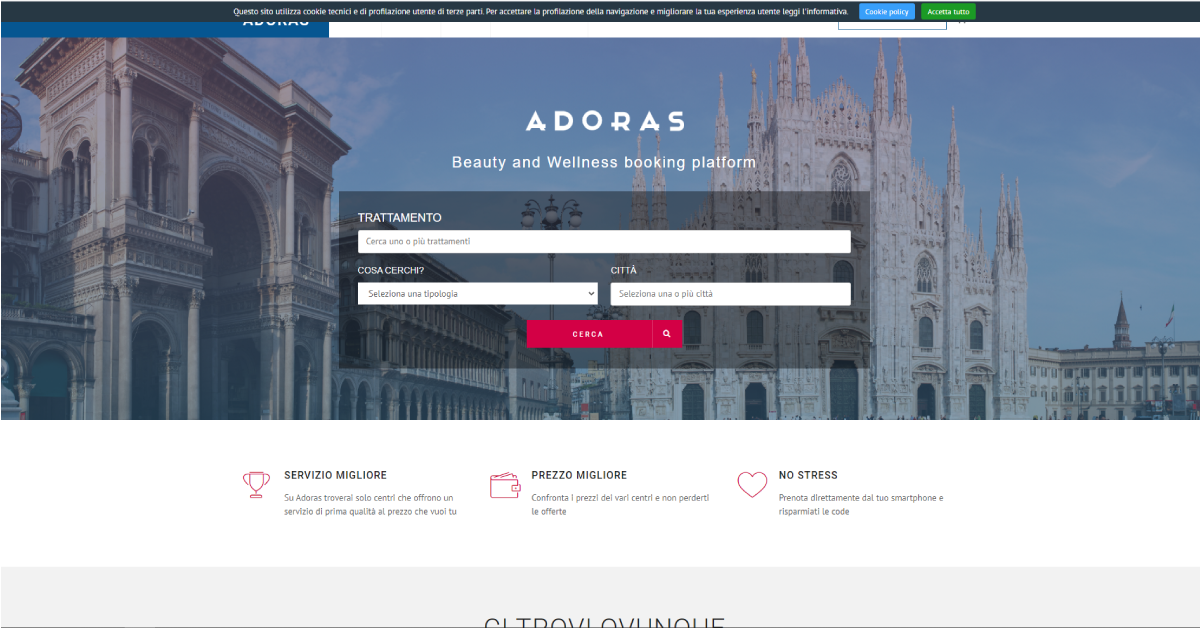Viewport: 1200px width, 628px height.
Task: Click the heart icon beside No Stress
Action: [x=752, y=485]
